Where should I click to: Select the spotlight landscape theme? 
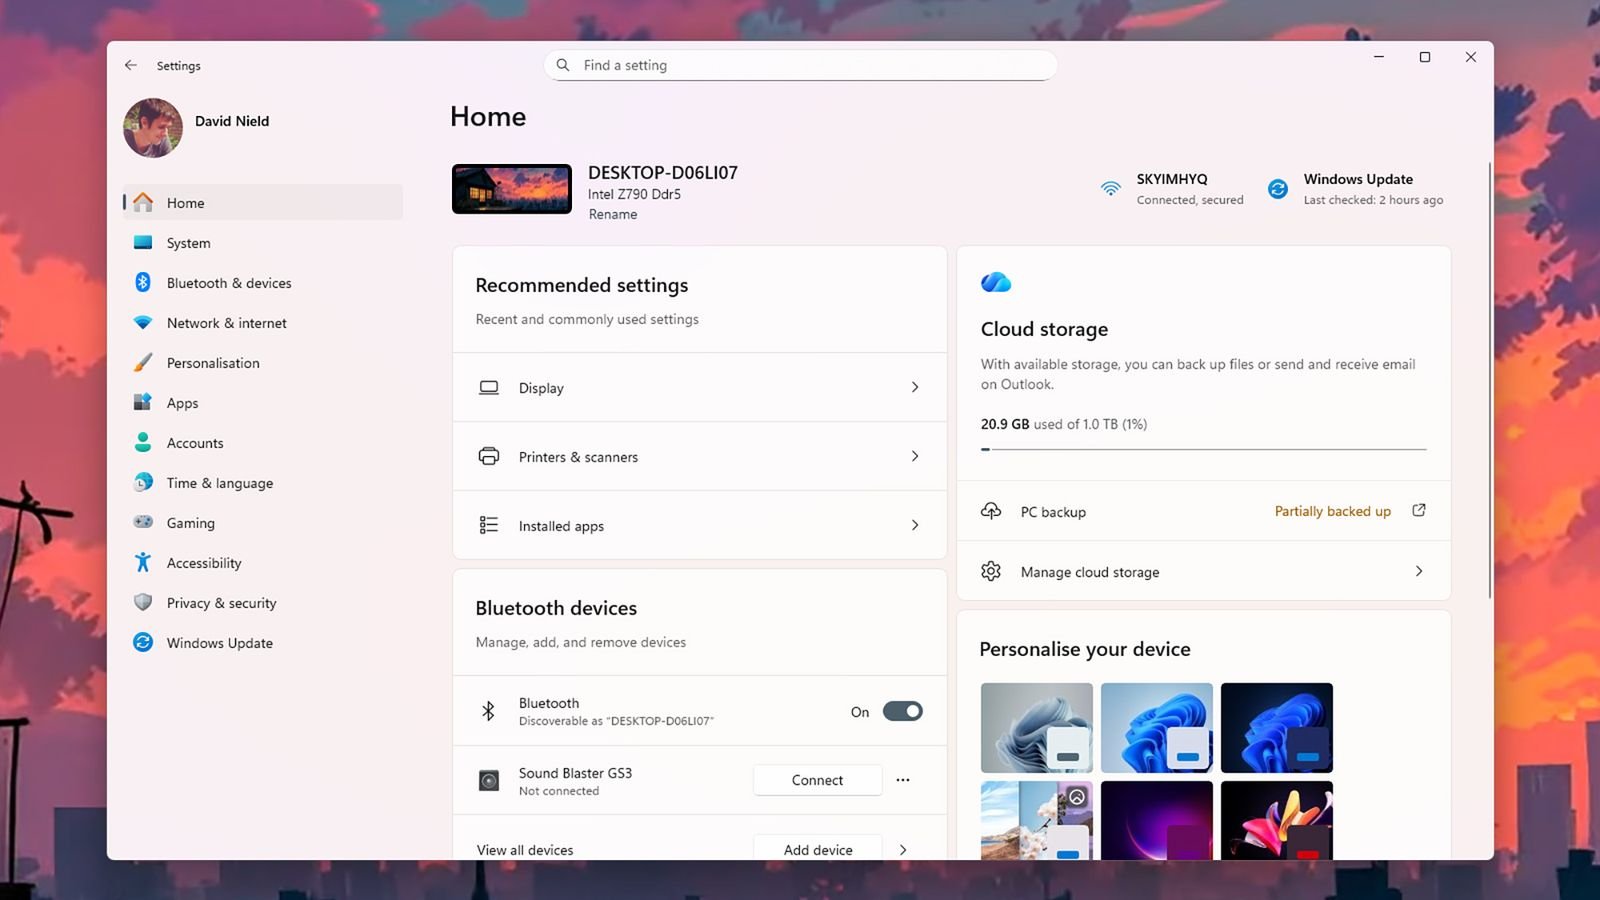(x=1037, y=820)
